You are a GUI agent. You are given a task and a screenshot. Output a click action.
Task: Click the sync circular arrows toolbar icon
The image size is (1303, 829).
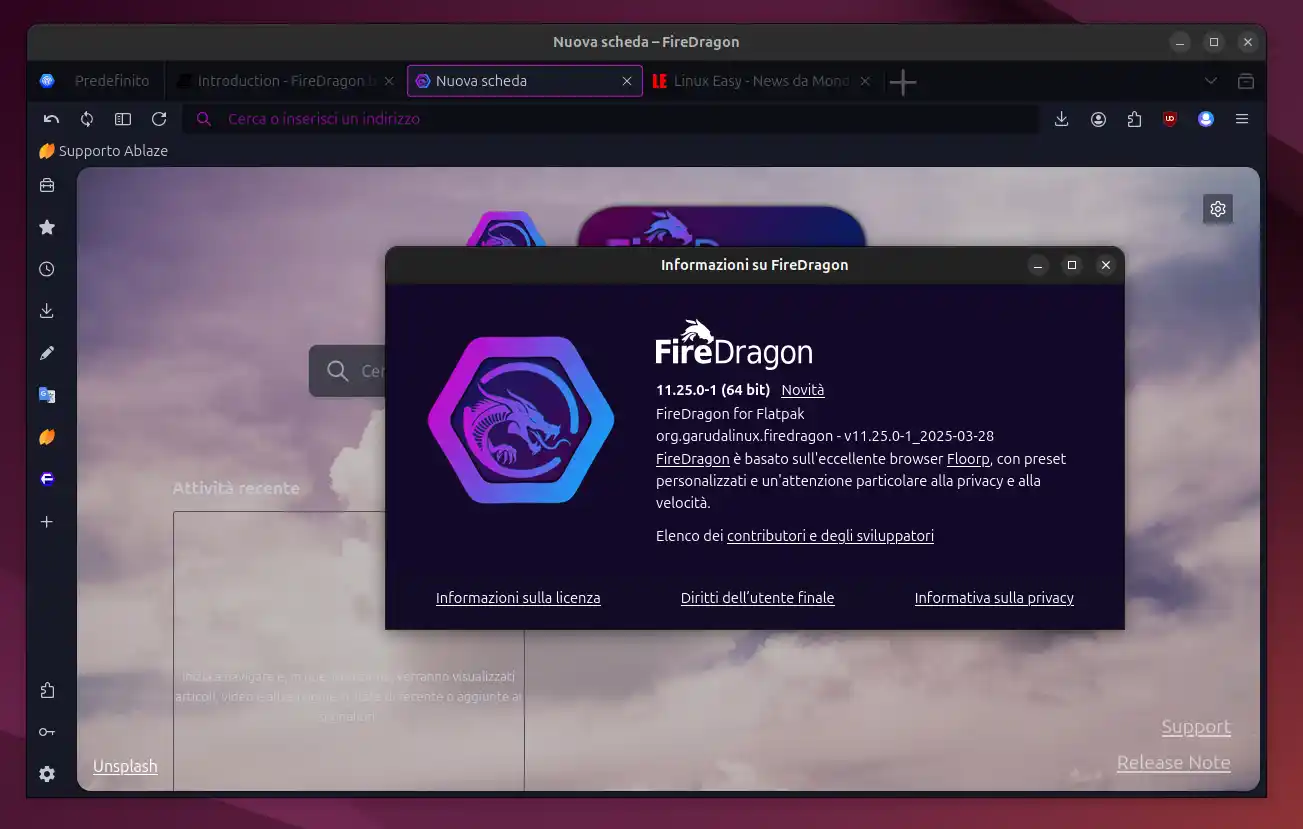pos(87,119)
